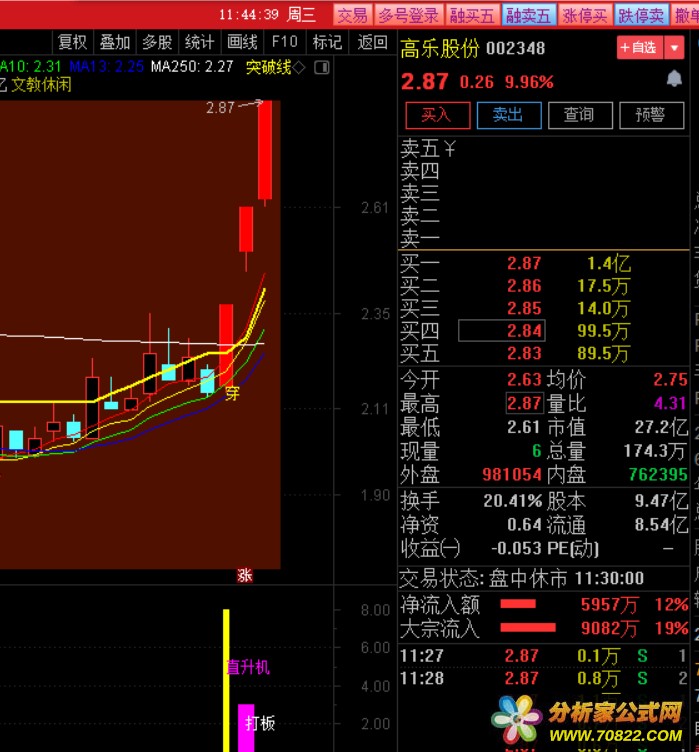Viewport: 699px width, 752px height.
Task: Click 多号登录 in top bar
Action: tap(408, 15)
